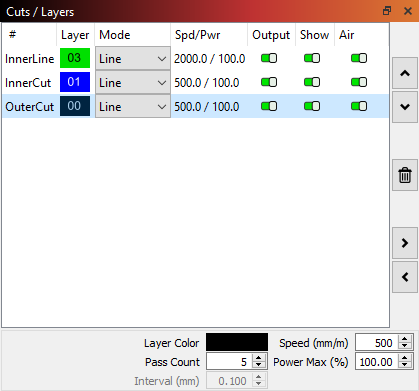Click the Air column header

click(x=361, y=35)
